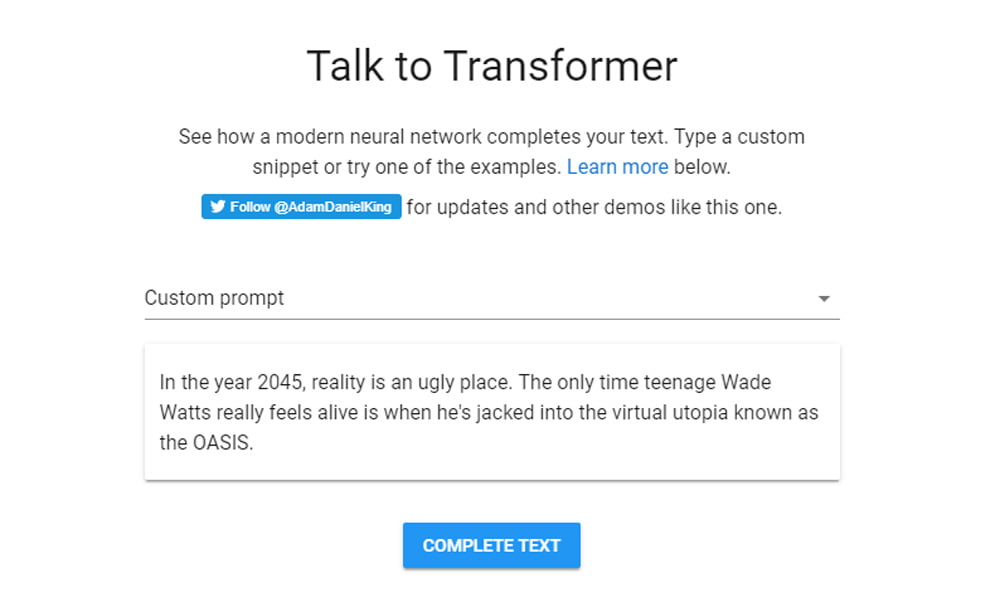Click the word Transformer in the title

coord(560,66)
